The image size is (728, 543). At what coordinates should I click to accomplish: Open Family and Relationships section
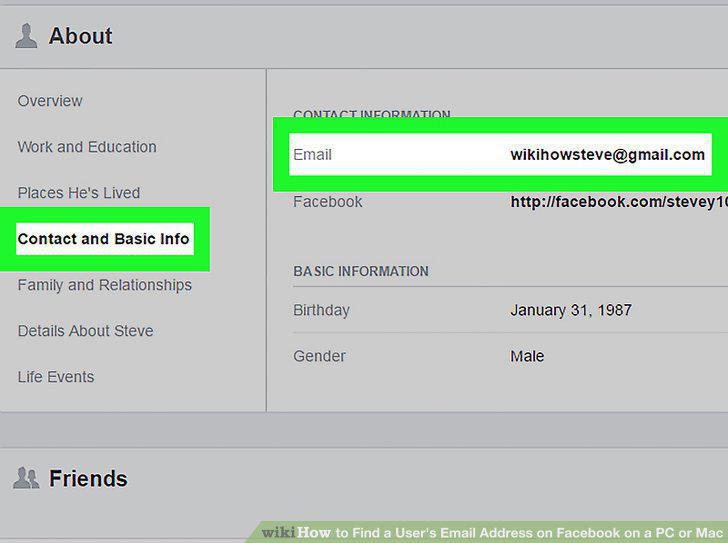(104, 285)
